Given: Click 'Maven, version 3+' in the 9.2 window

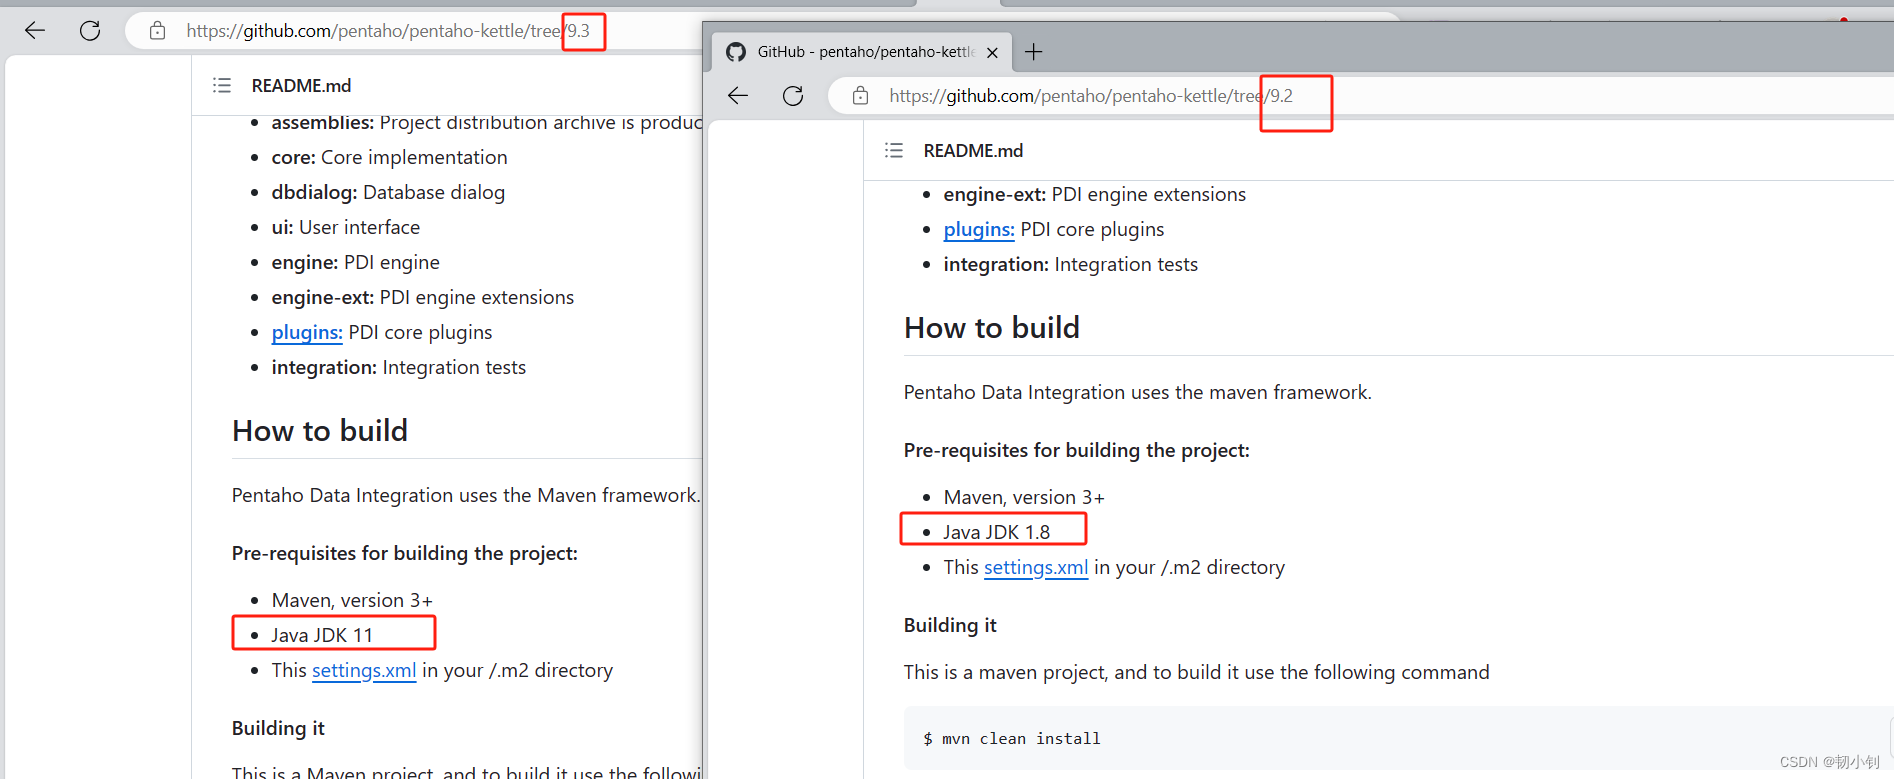Looking at the screenshot, I should pyautogui.click(x=1024, y=497).
